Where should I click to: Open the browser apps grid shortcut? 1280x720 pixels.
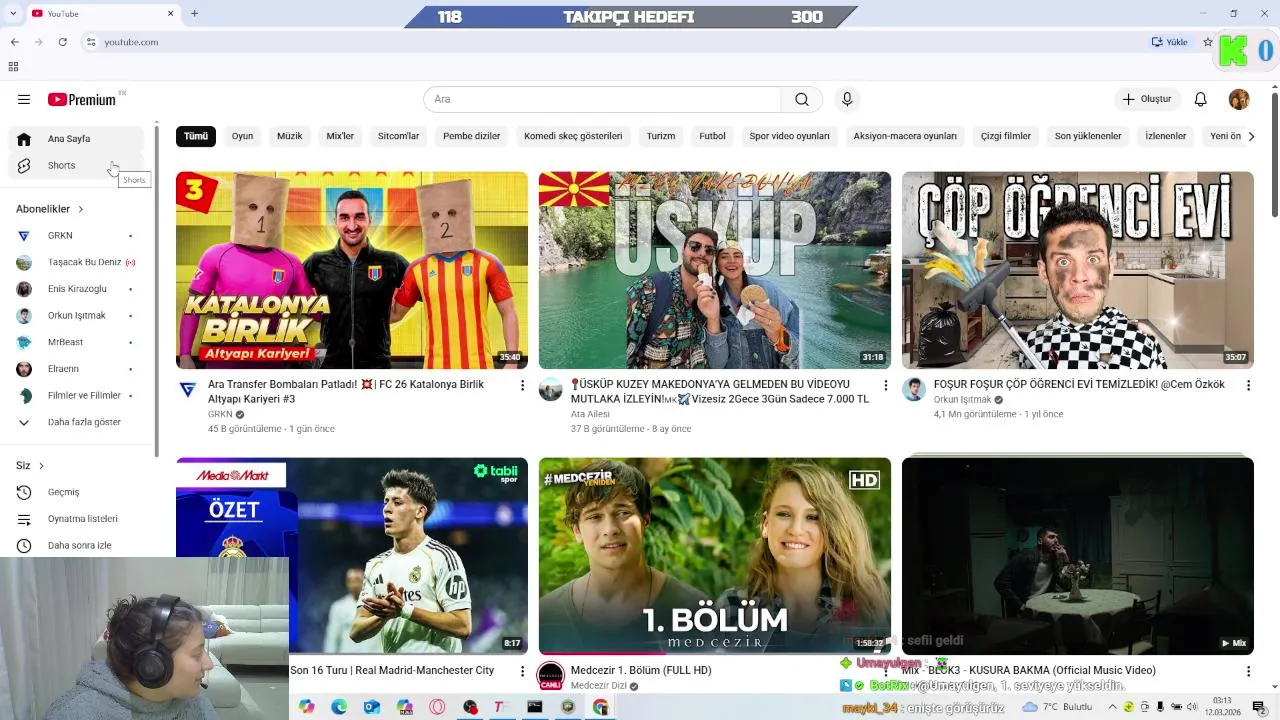coord(13,67)
